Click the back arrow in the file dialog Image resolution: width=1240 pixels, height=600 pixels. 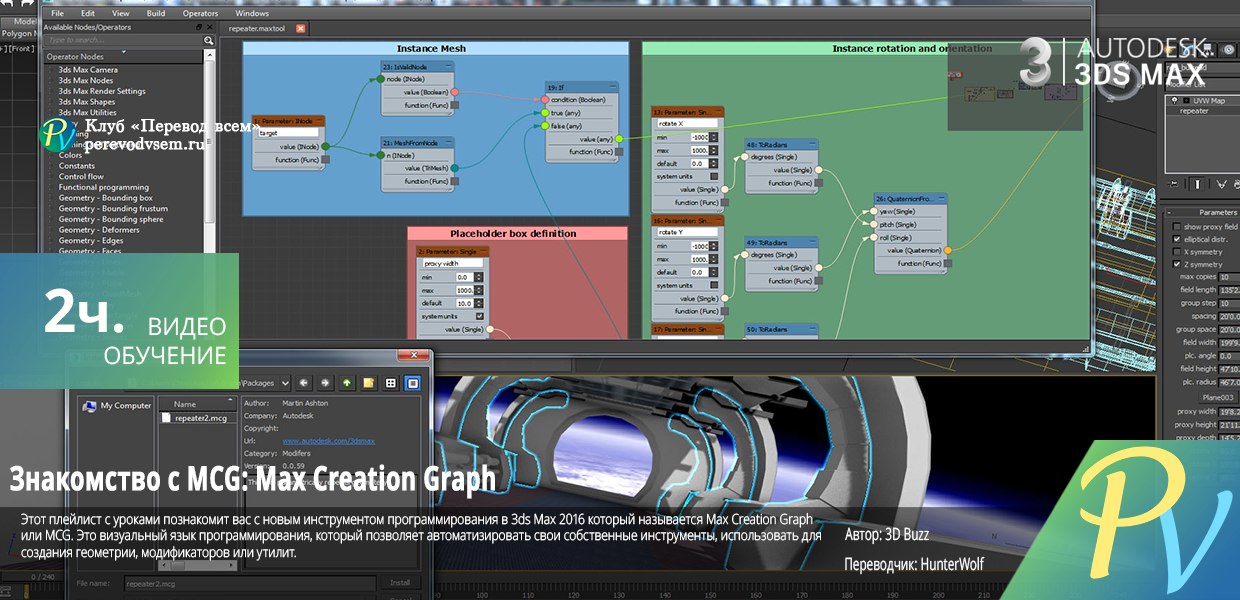304,382
